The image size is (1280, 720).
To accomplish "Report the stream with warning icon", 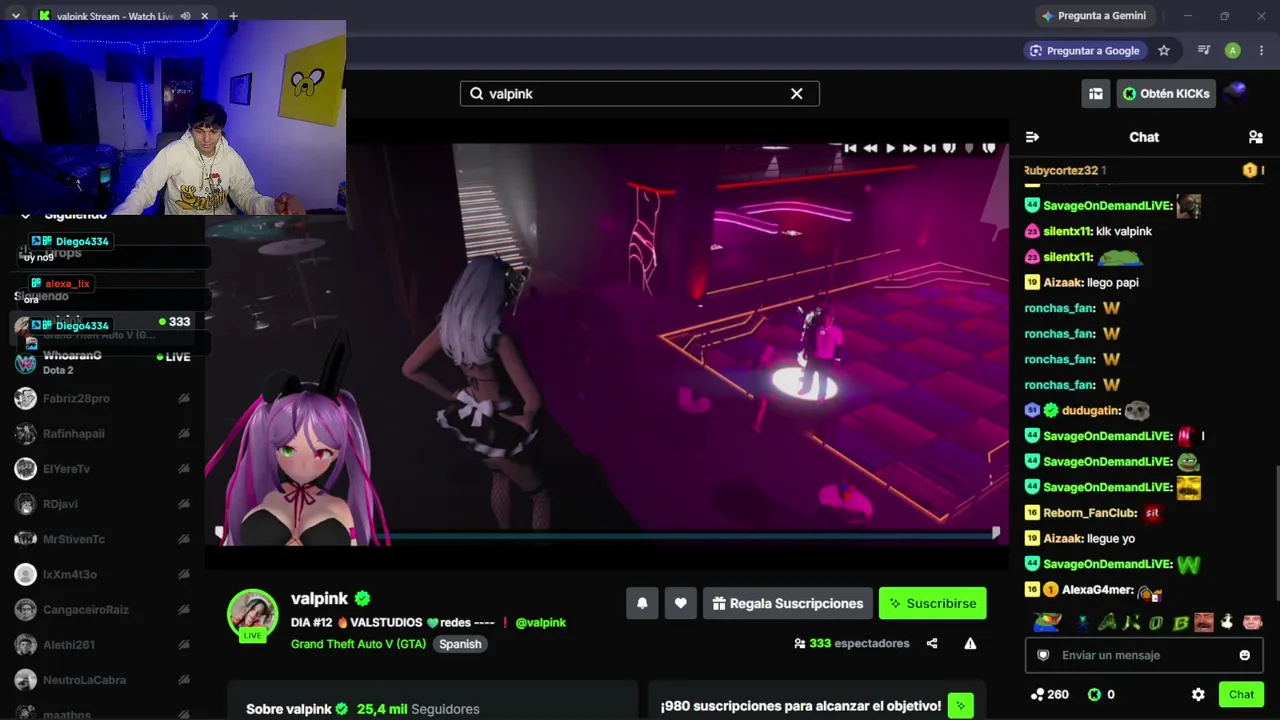I will (970, 644).
